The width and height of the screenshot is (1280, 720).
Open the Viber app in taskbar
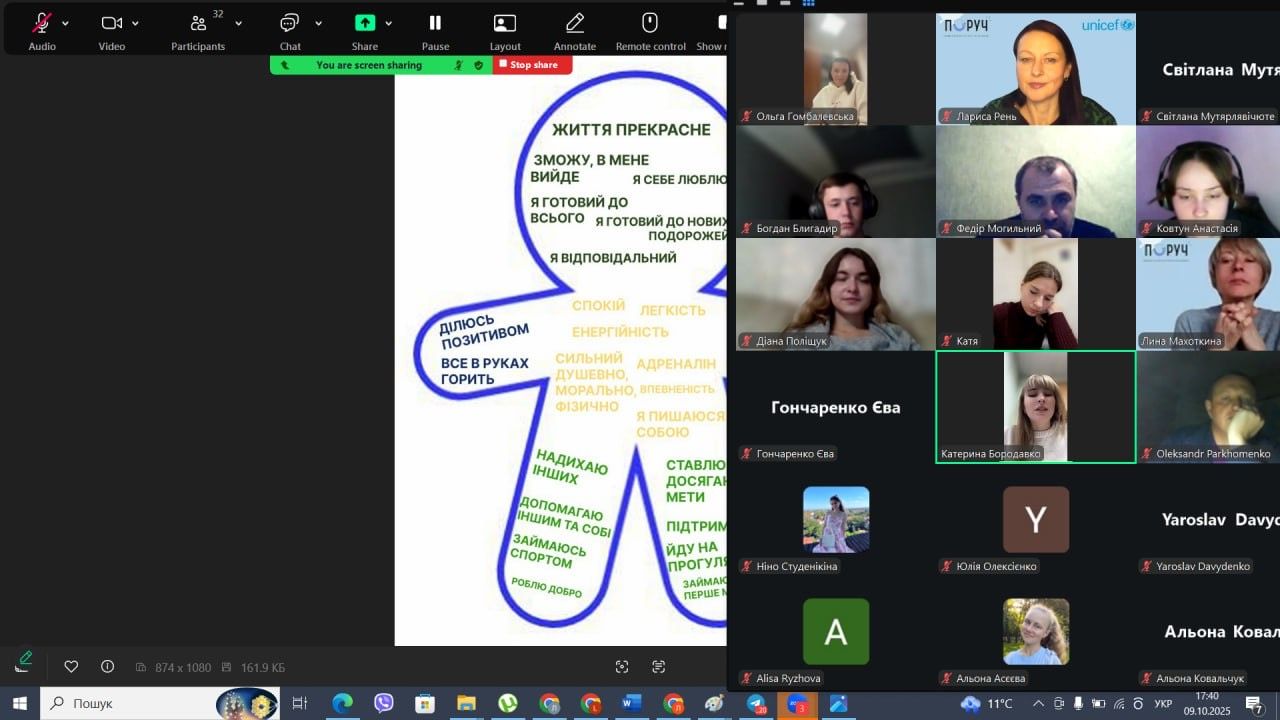point(383,703)
